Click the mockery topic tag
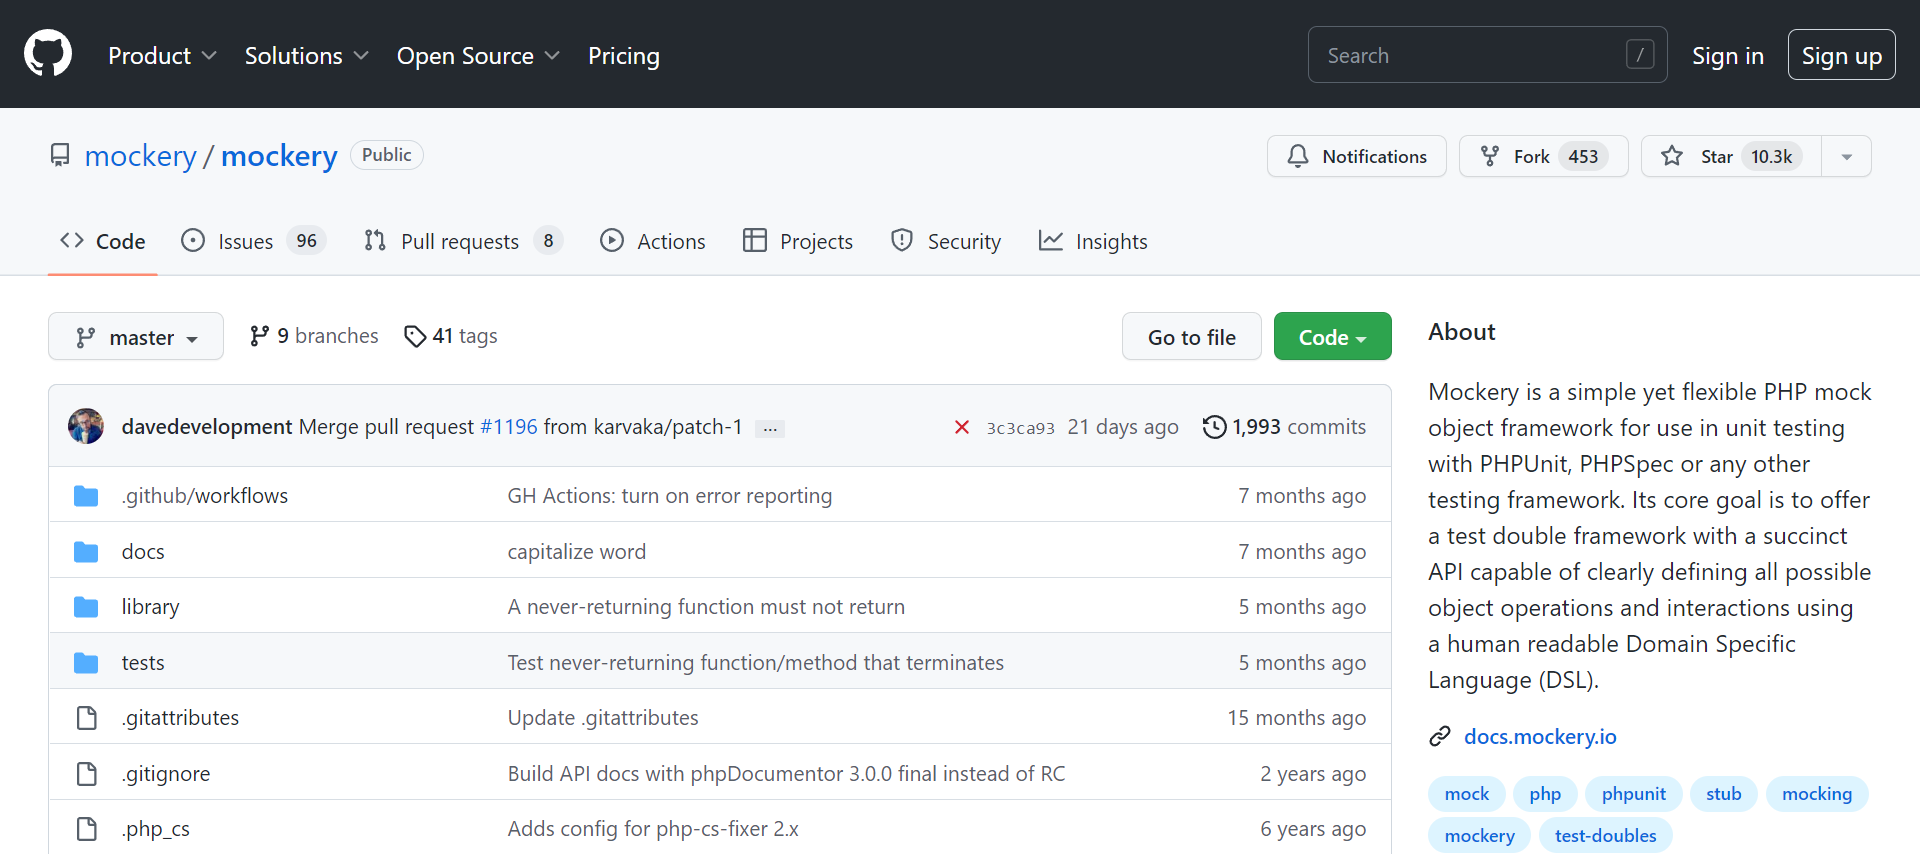The width and height of the screenshot is (1920, 854). coord(1480,836)
